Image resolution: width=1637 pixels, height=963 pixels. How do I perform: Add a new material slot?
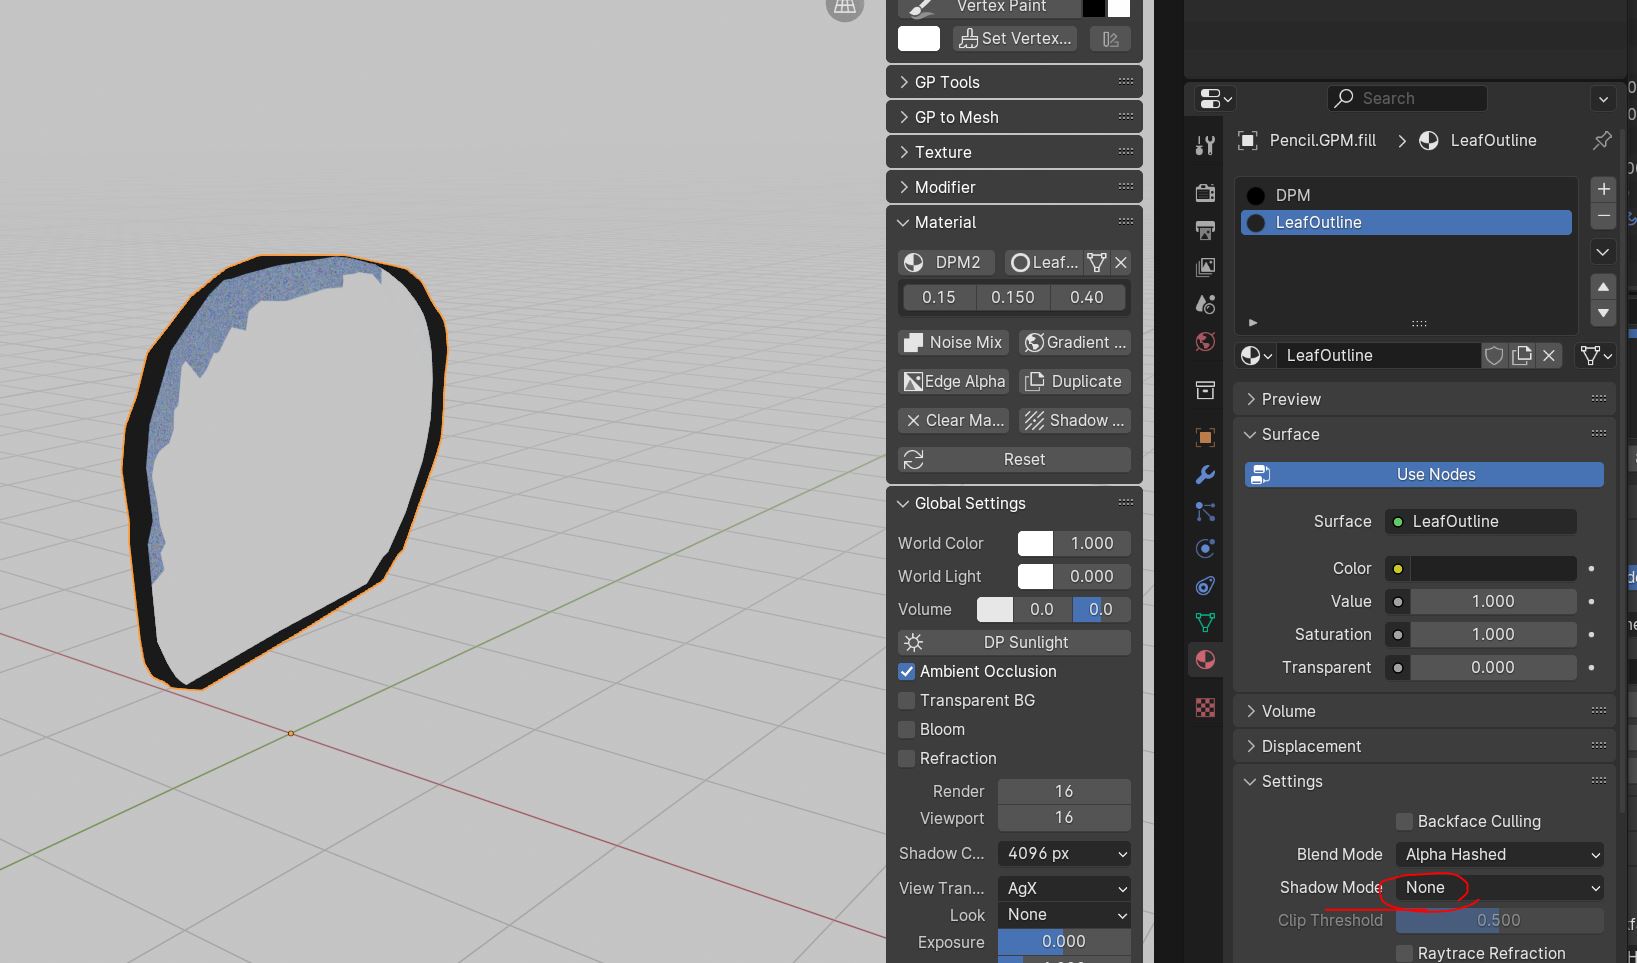click(1603, 189)
